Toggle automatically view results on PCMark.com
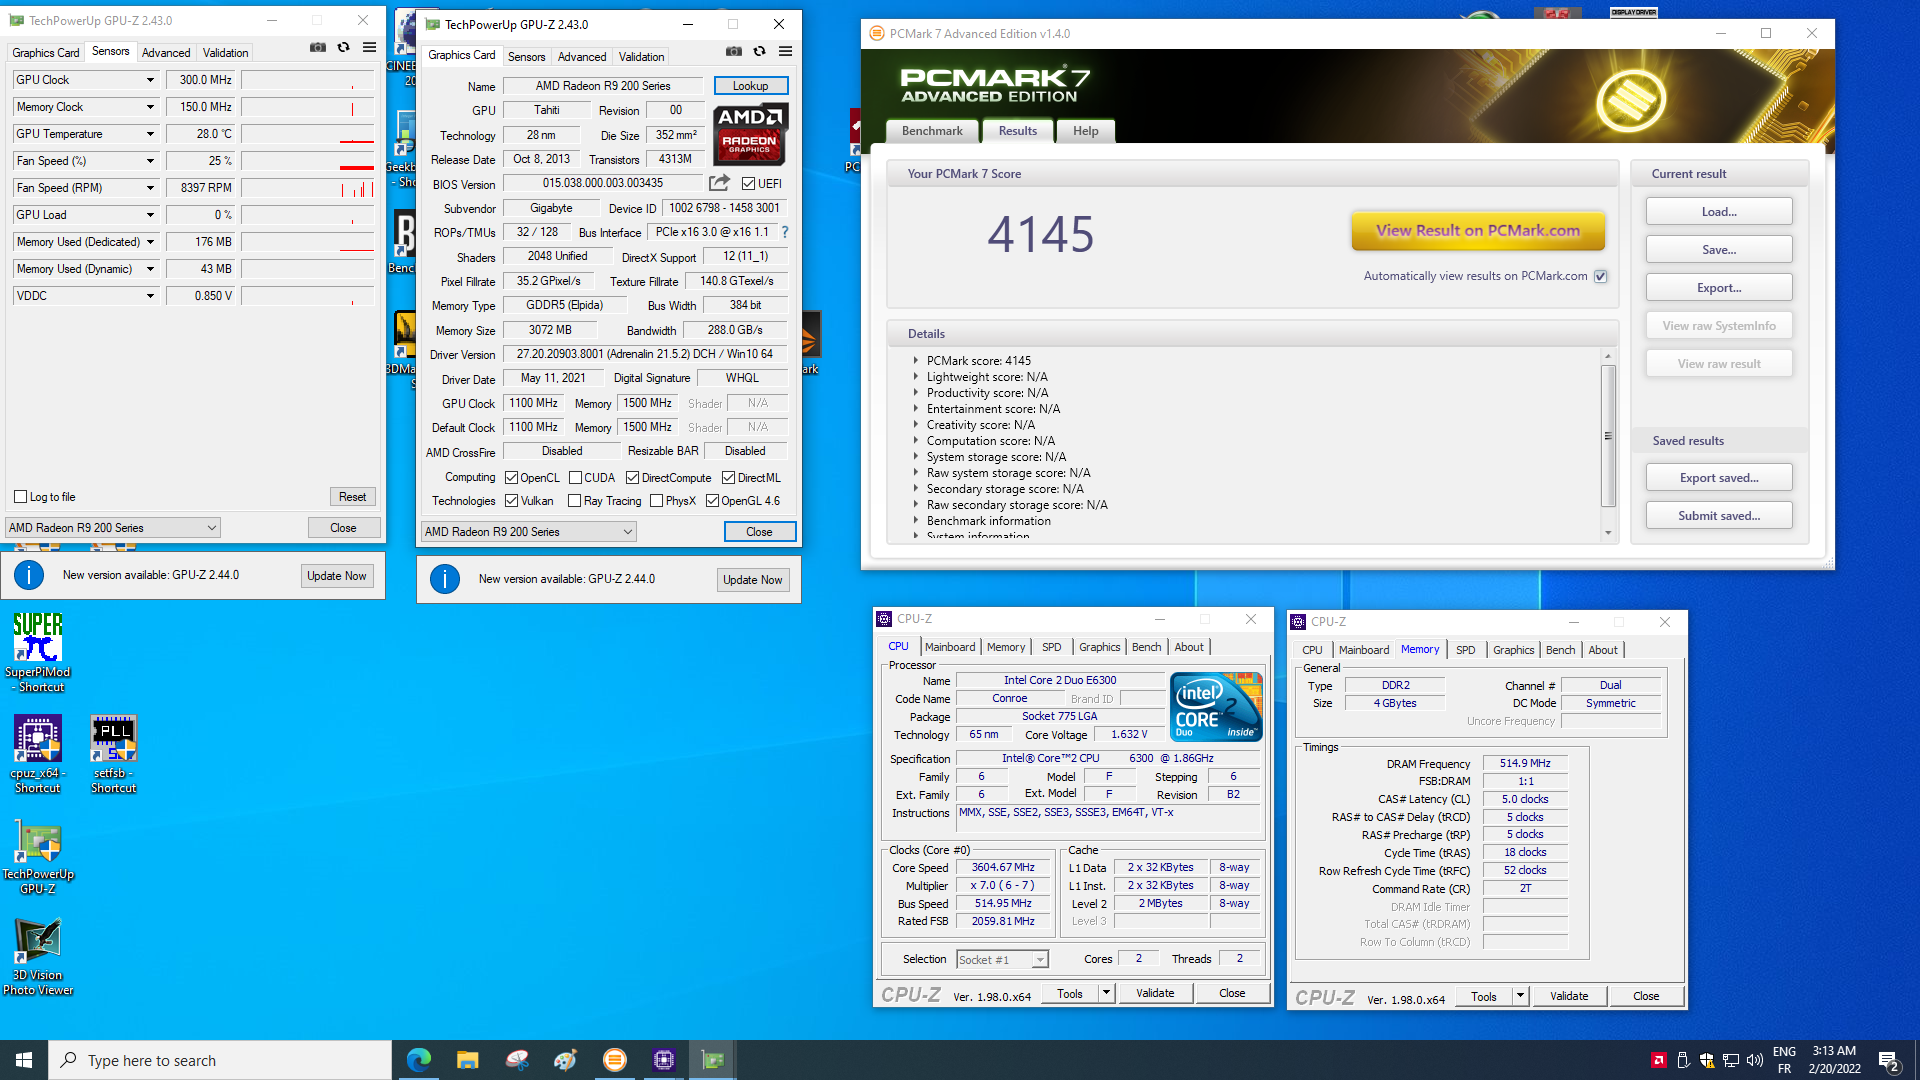The width and height of the screenshot is (1920, 1080). coord(1601,276)
